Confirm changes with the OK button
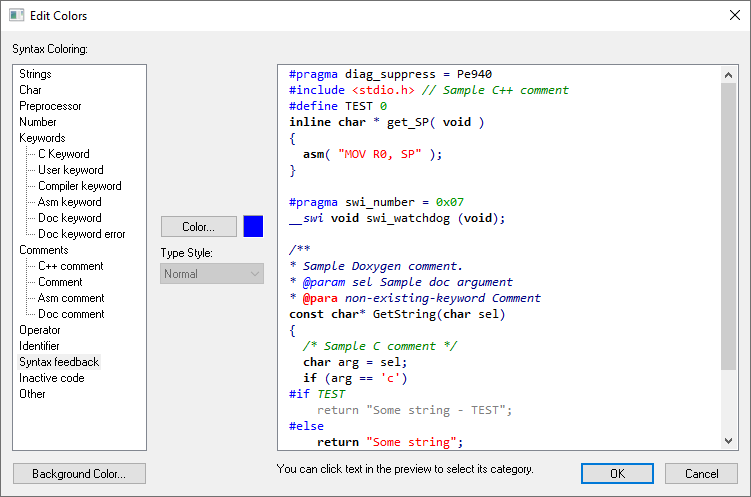This screenshot has height=497, width=751. [x=617, y=474]
